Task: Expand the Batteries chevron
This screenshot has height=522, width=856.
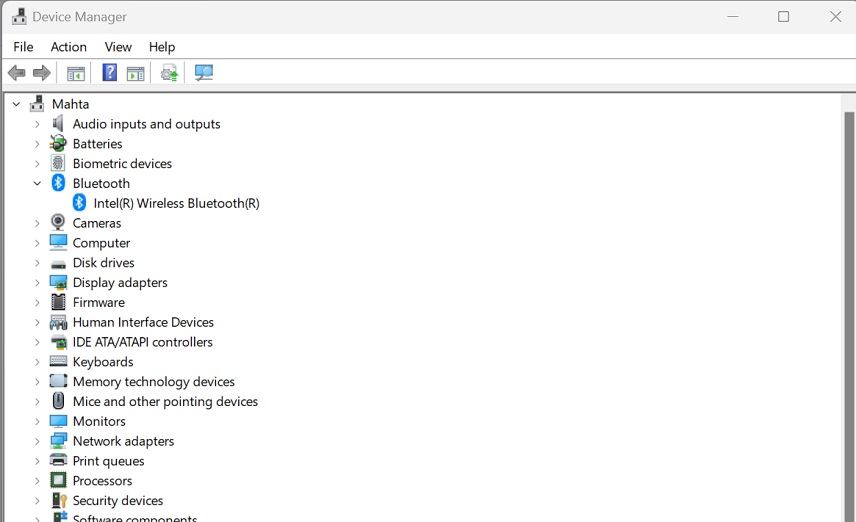Action: coord(37,144)
